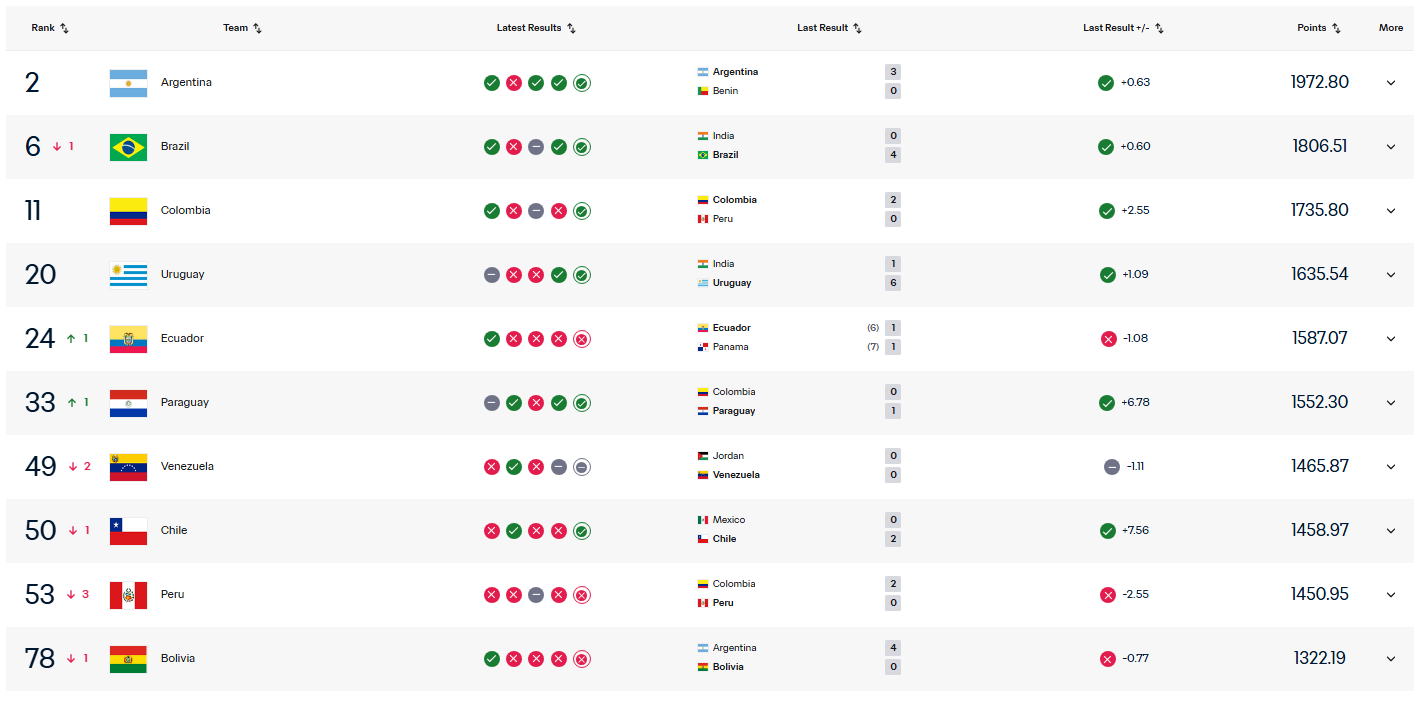Open the Paraguay team name link
Image resolution: width=1425 pixels, height=705 pixels.
click(185, 403)
